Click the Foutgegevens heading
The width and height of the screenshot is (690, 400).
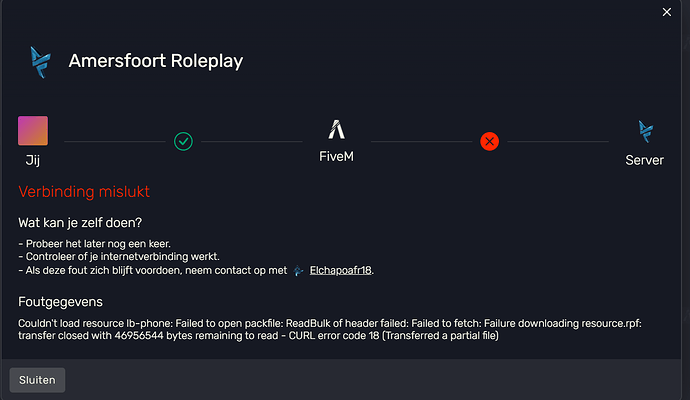(60, 302)
